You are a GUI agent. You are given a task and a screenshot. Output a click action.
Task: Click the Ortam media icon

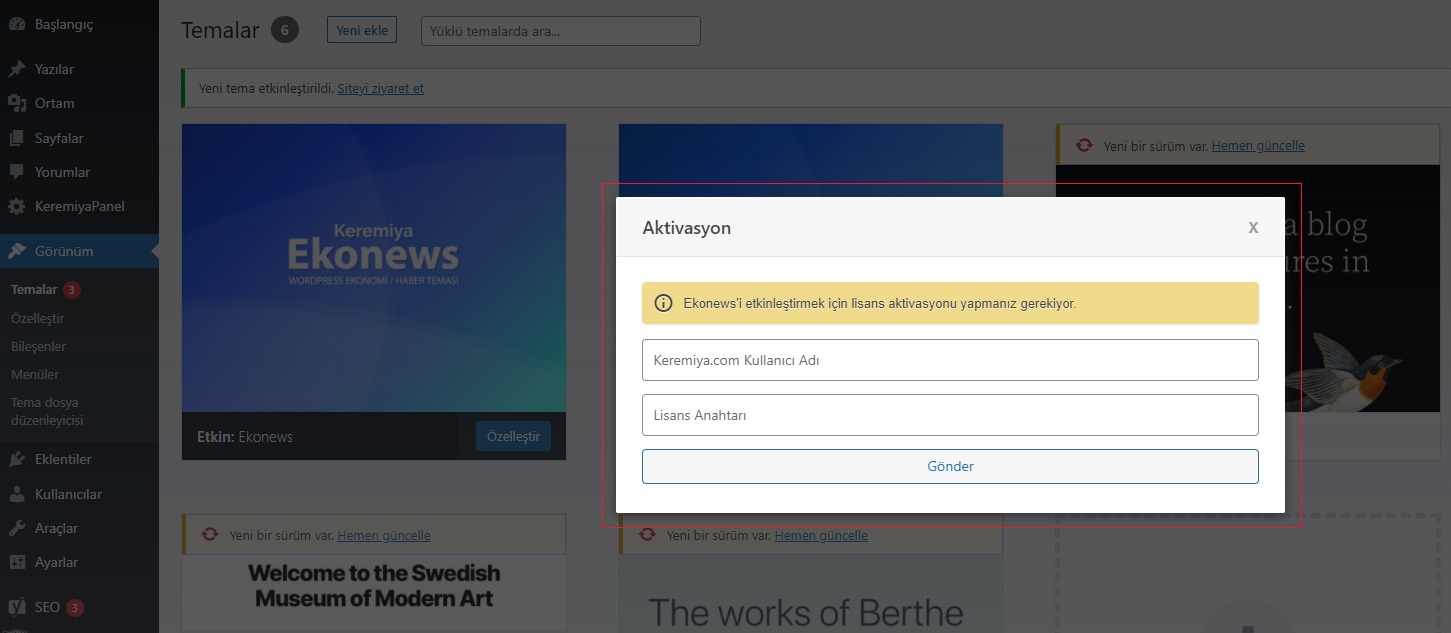(17, 103)
